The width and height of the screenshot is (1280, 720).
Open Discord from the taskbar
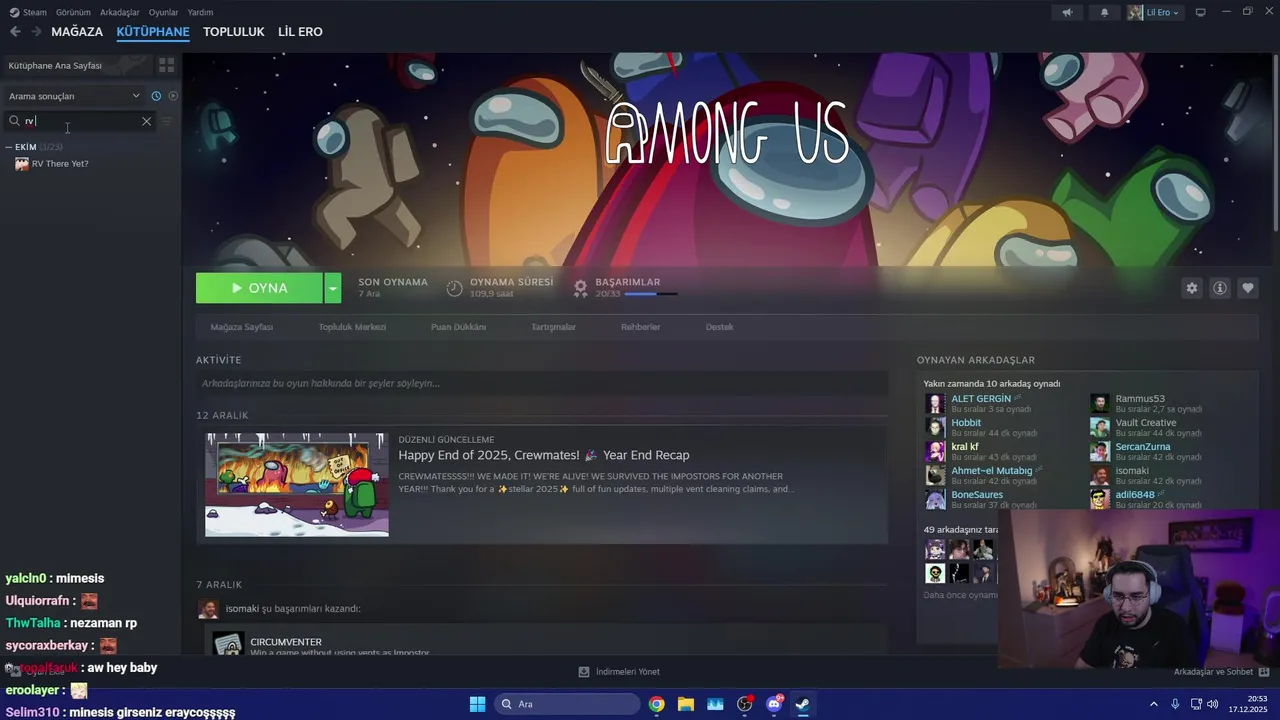(x=774, y=704)
